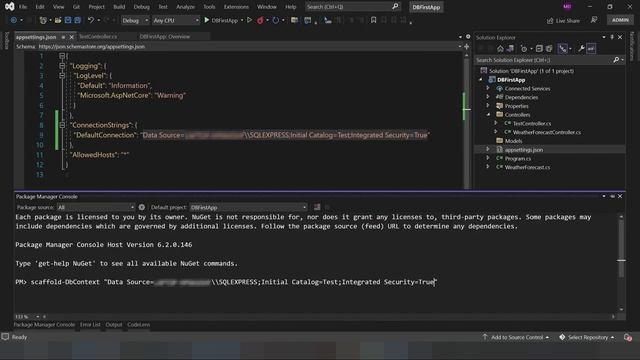The height and width of the screenshot is (360, 640).
Task: Select the Models folder
Action: (x=513, y=141)
